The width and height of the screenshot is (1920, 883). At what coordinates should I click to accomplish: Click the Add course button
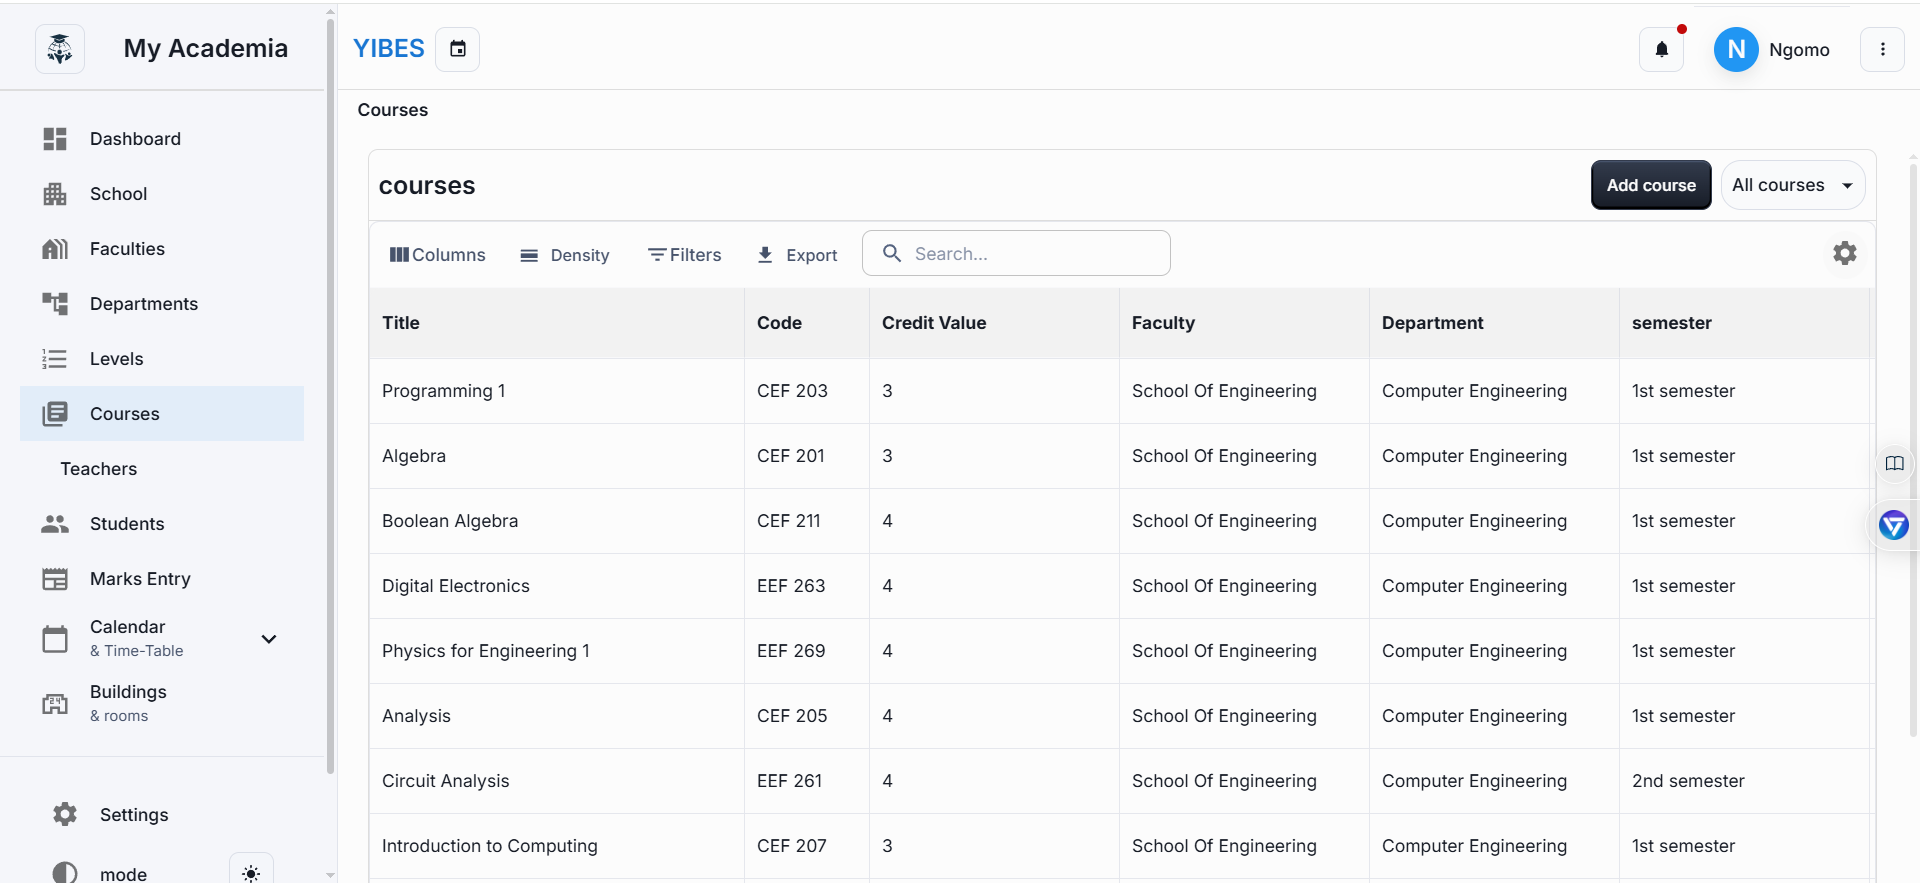tap(1650, 185)
